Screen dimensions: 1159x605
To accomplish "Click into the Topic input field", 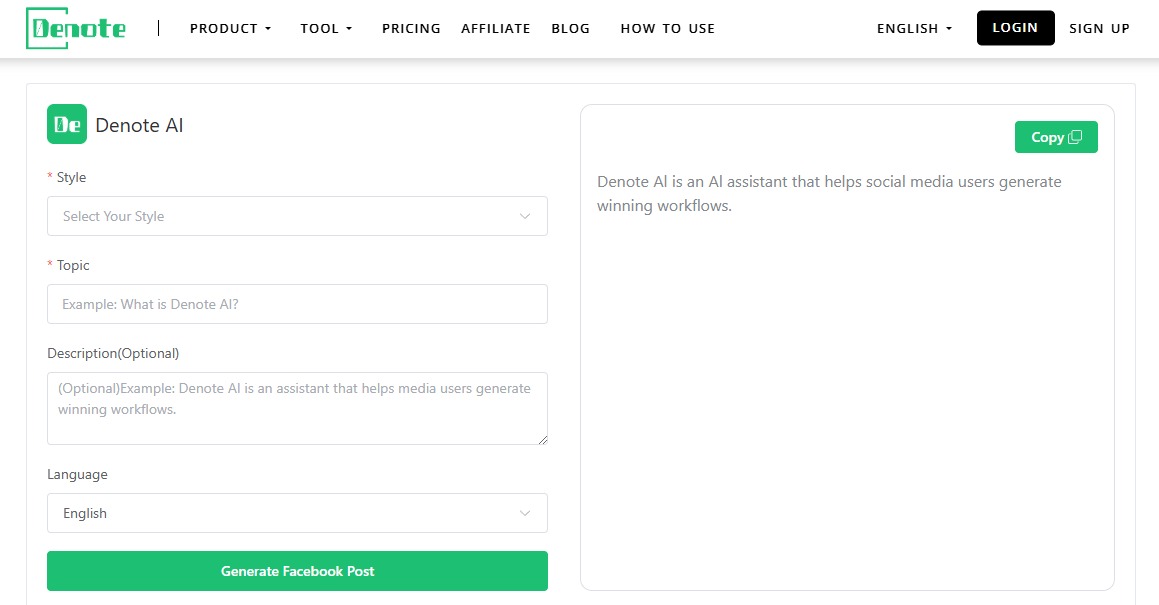I will click(297, 304).
